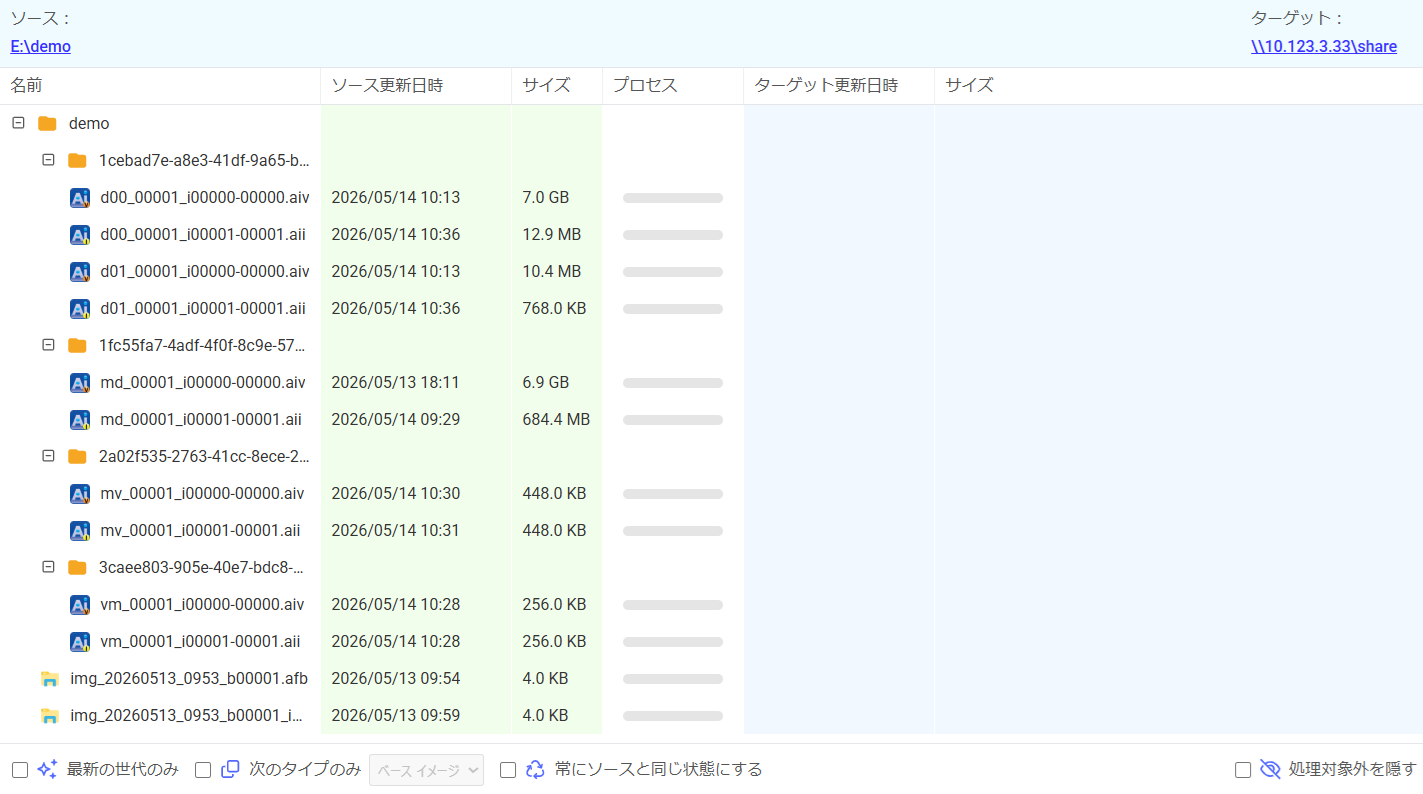The height and width of the screenshot is (794, 1423).
Task: Select the d01_00001_i00000-00000.aiv file name
Action: point(205,272)
